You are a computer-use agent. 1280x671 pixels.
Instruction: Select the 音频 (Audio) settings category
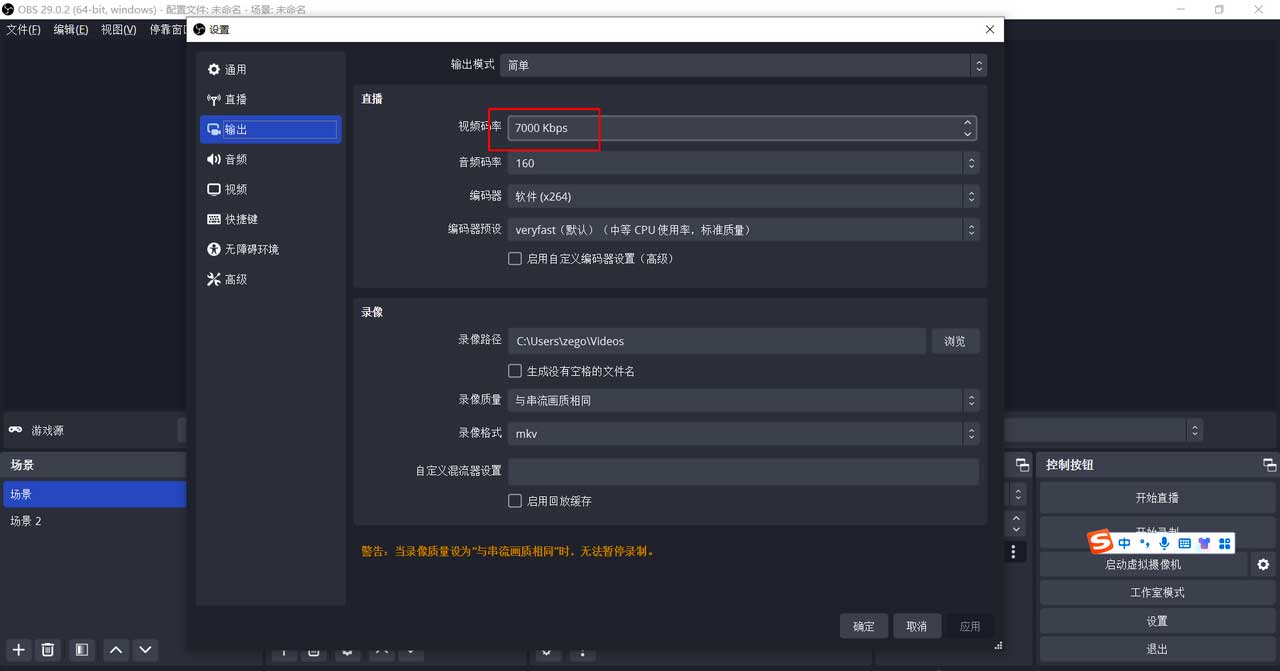click(235, 160)
